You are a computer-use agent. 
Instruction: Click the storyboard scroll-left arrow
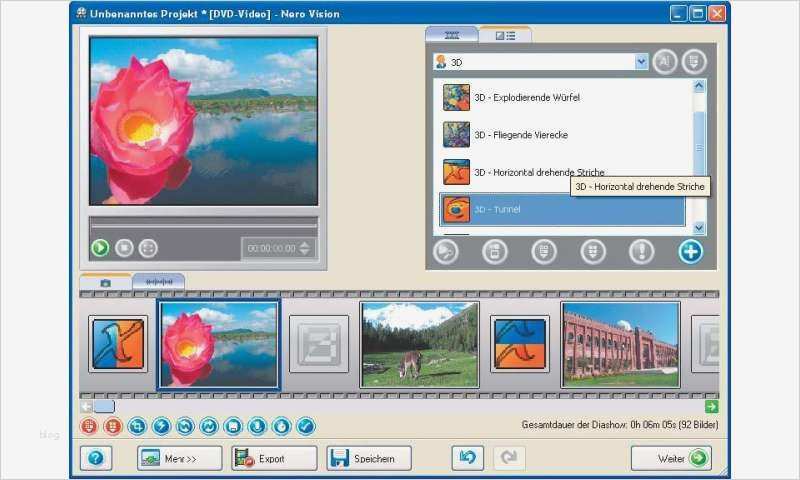tap(86, 407)
